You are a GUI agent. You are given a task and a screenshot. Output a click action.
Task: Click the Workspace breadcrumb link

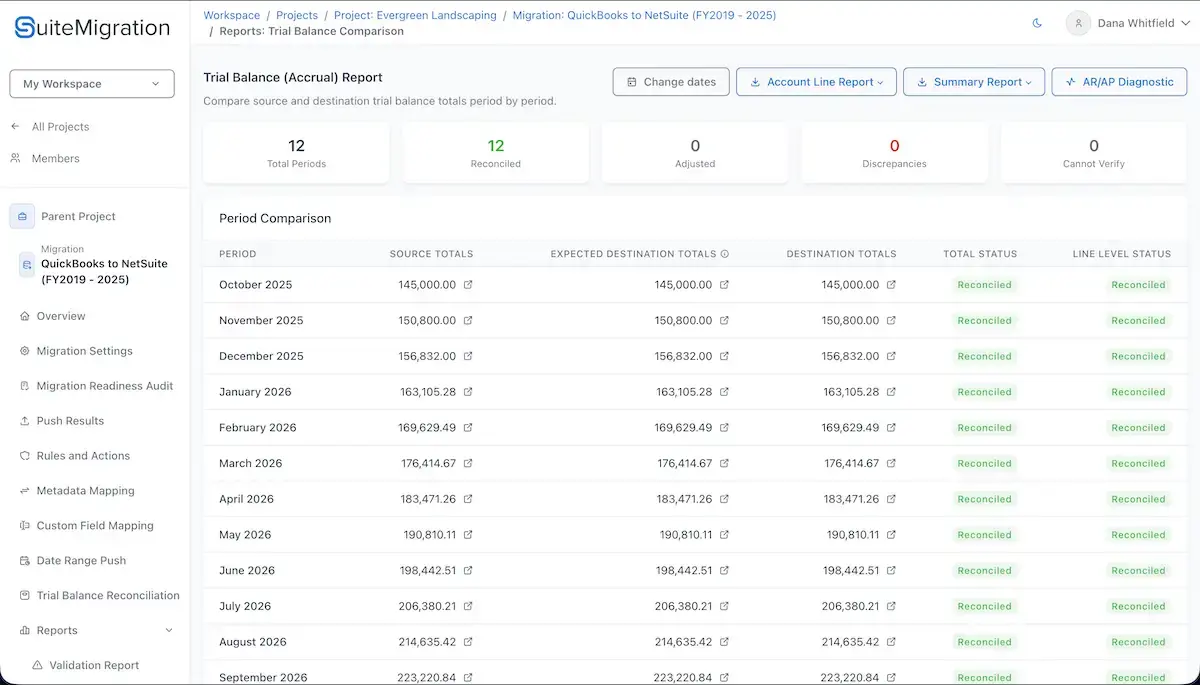231,15
